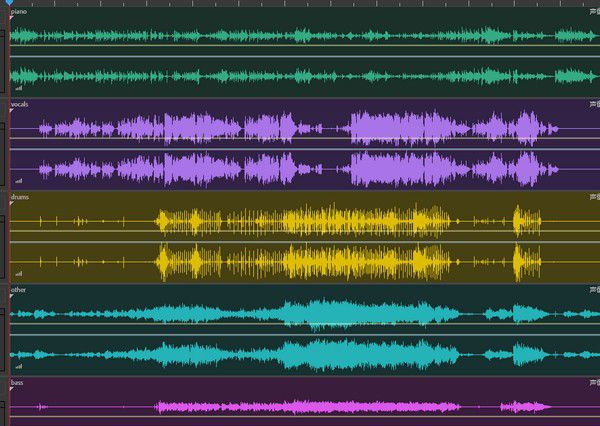Select the purple vocals waveform clip
Image resolution: width=600 pixels, height=426 pixels.
tap(305, 145)
